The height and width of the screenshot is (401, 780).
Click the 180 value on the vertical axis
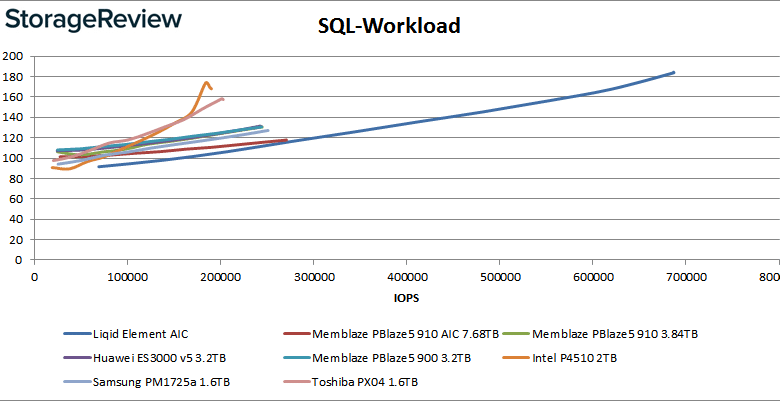pos(12,77)
